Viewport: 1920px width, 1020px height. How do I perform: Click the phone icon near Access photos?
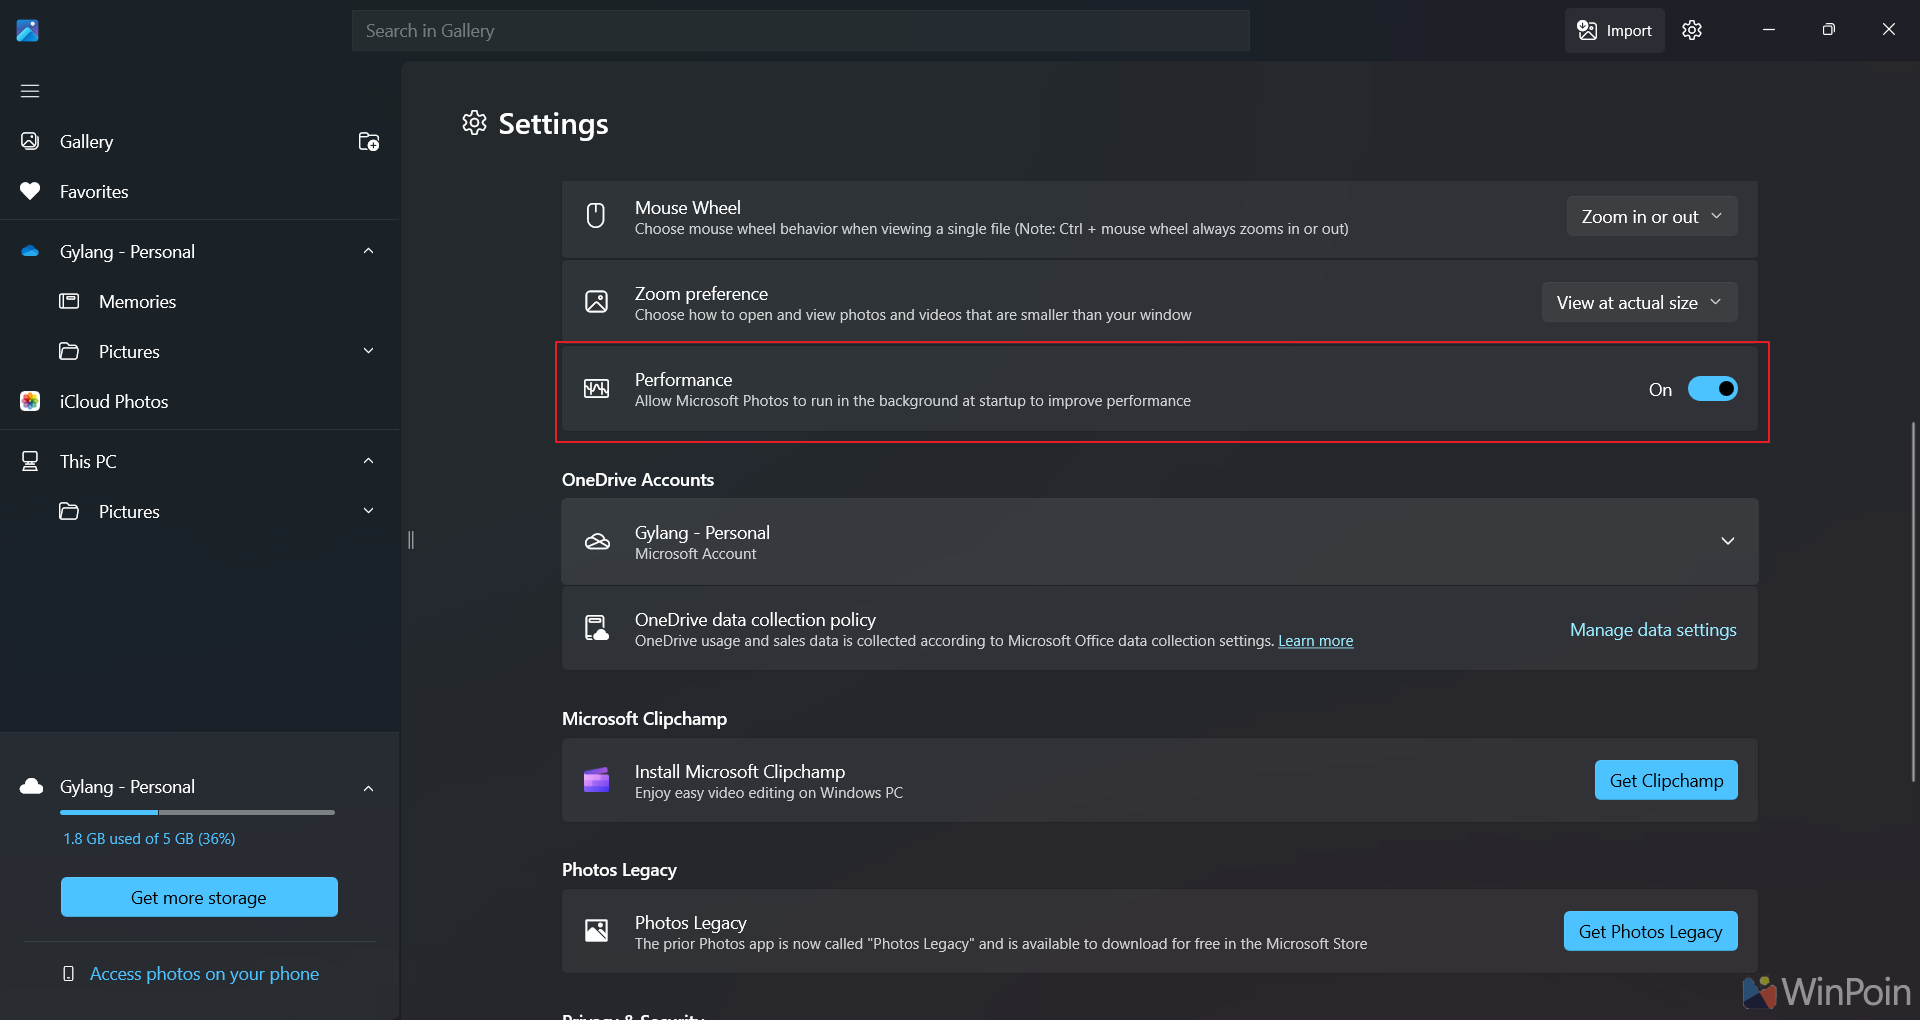68,974
